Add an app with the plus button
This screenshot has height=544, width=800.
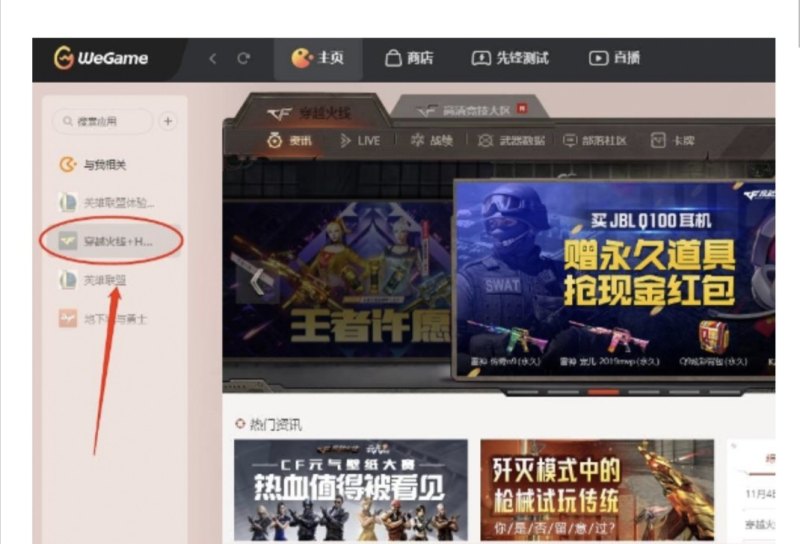pyautogui.click(x=168, y=121)
